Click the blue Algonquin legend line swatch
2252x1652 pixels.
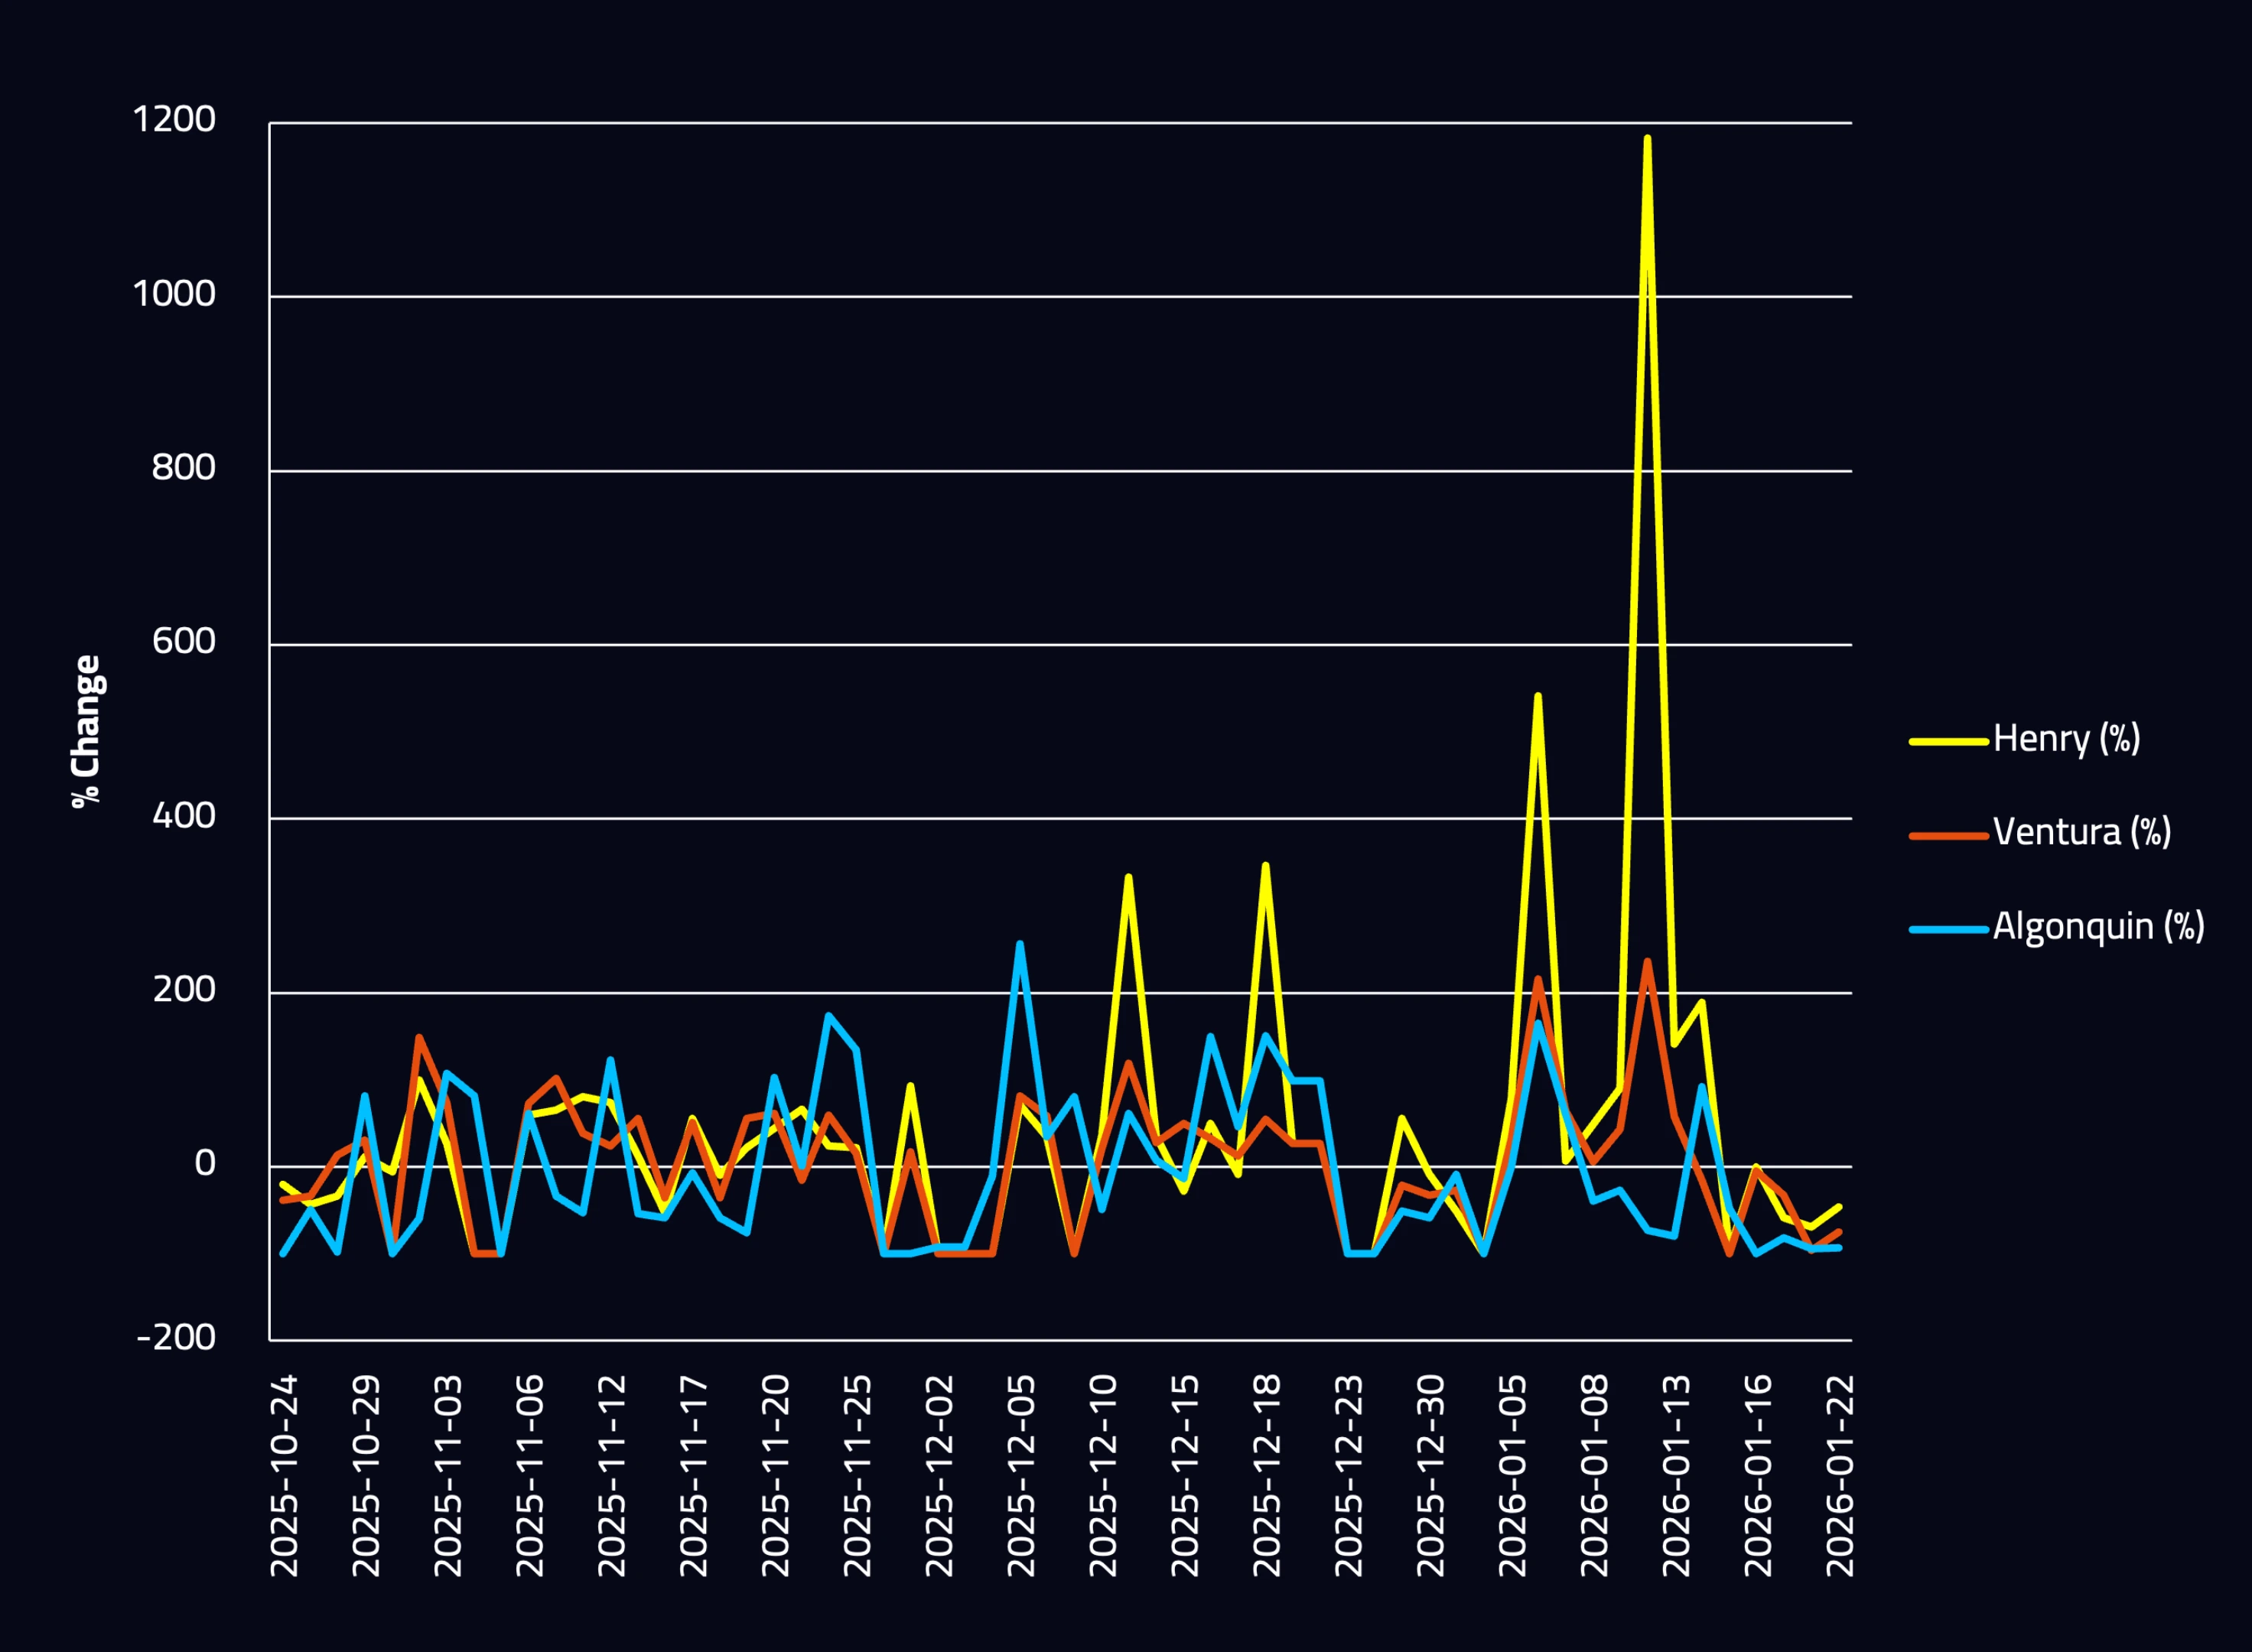(x=1948, y=930)
